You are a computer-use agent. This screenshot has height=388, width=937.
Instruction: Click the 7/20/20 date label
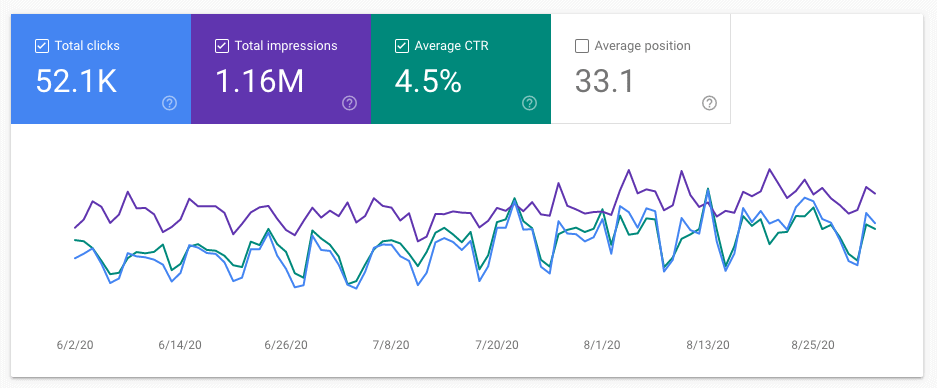click(x=497, y=345)
